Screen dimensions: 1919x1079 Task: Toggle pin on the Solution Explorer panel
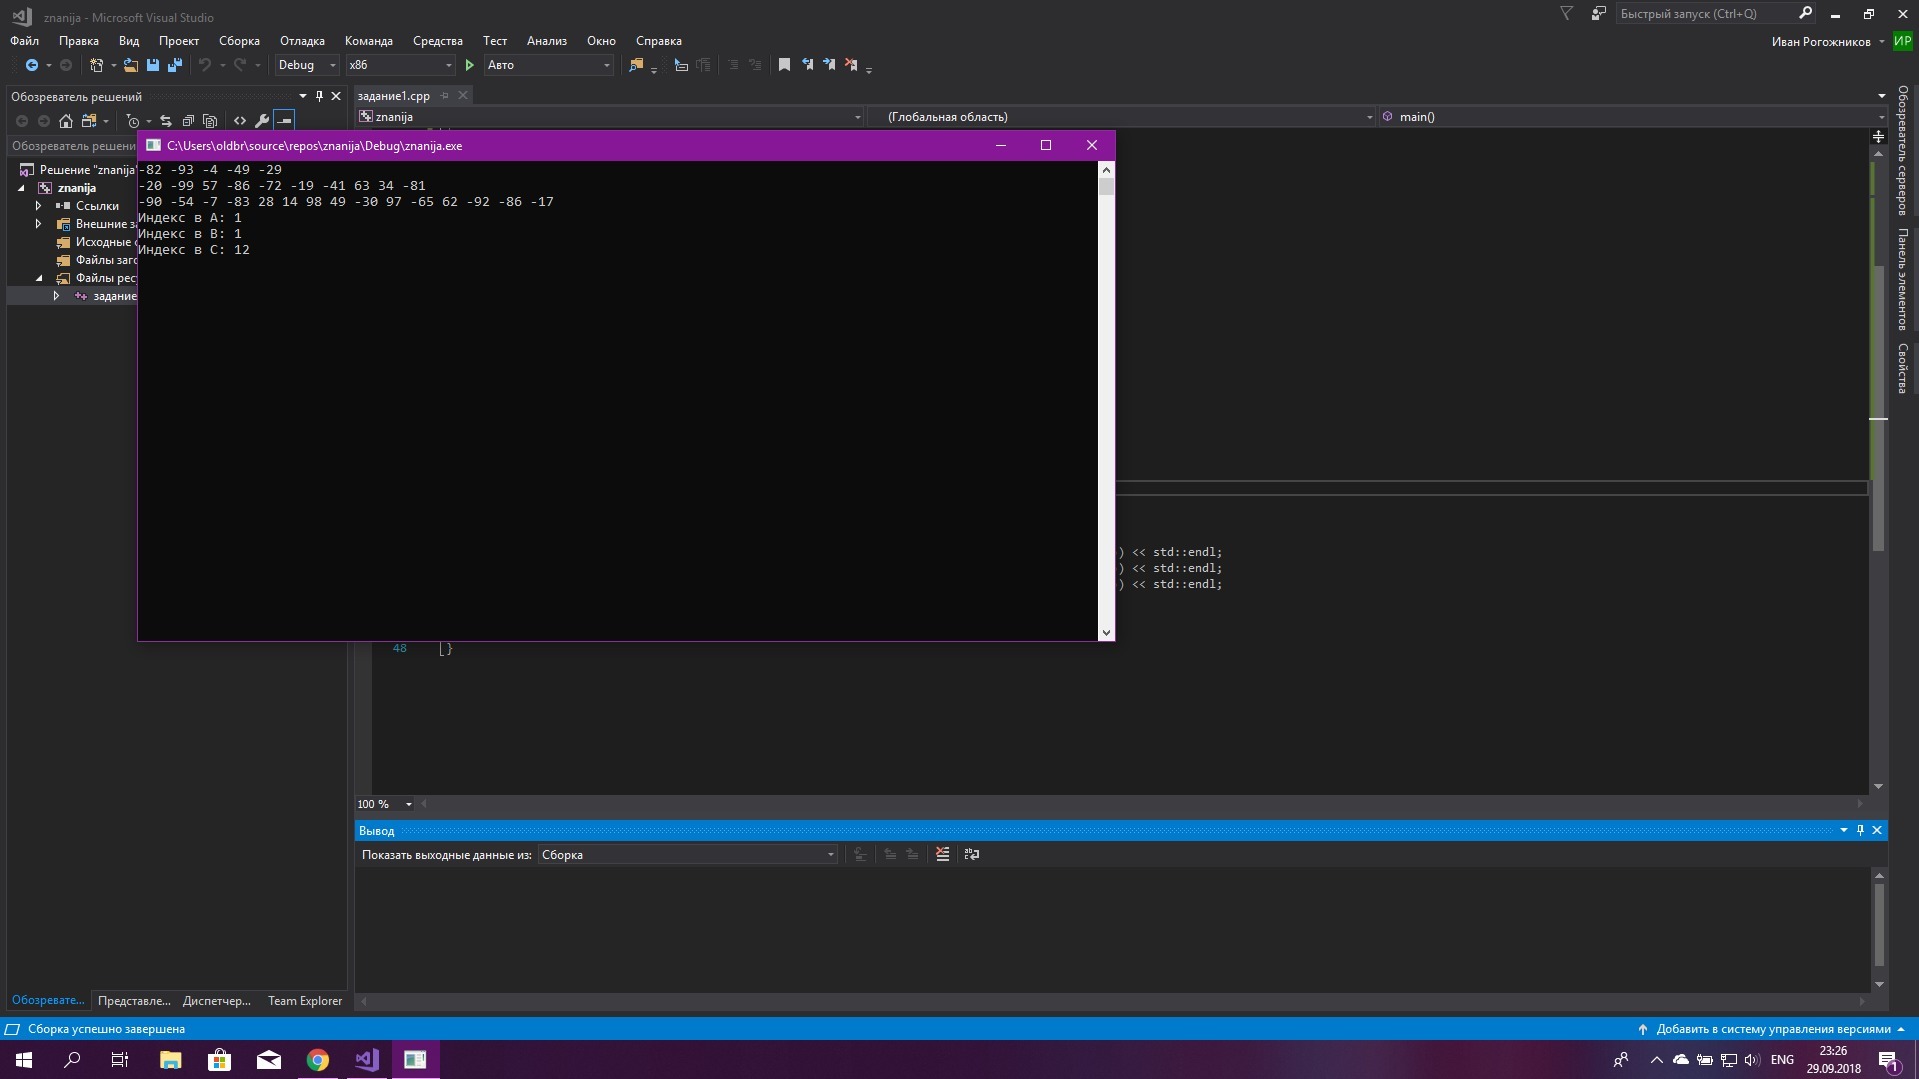(319, 96)
